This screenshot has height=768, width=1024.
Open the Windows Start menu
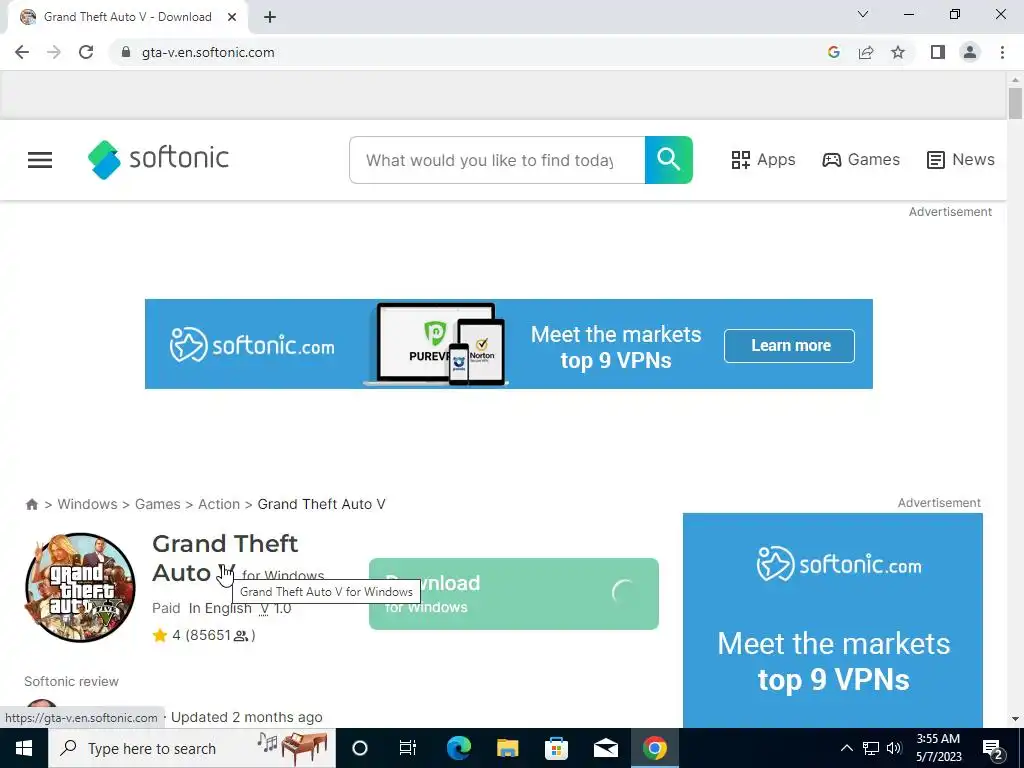pos(24,748)
